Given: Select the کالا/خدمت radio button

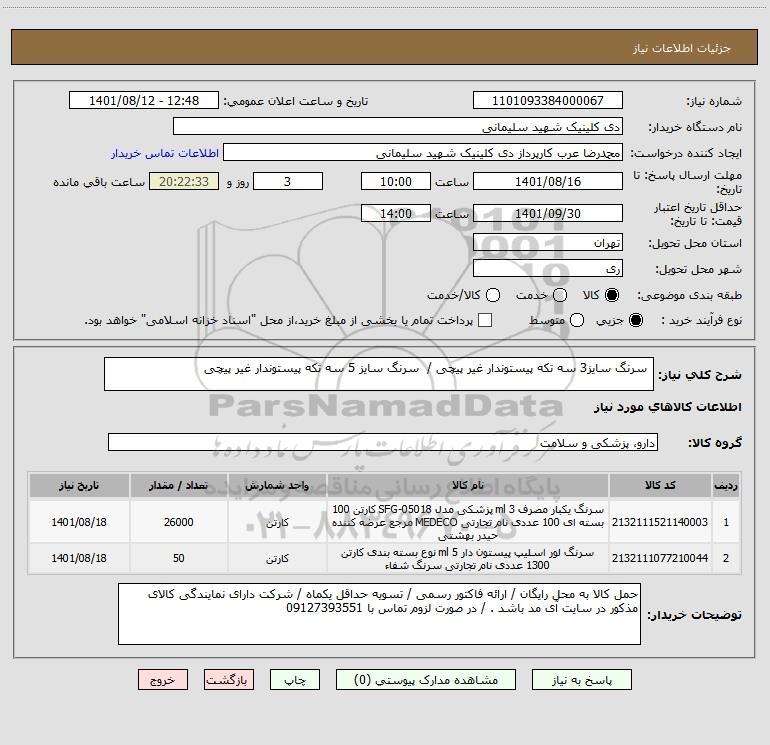Looking at the screenshot, I should click(493, 295).
